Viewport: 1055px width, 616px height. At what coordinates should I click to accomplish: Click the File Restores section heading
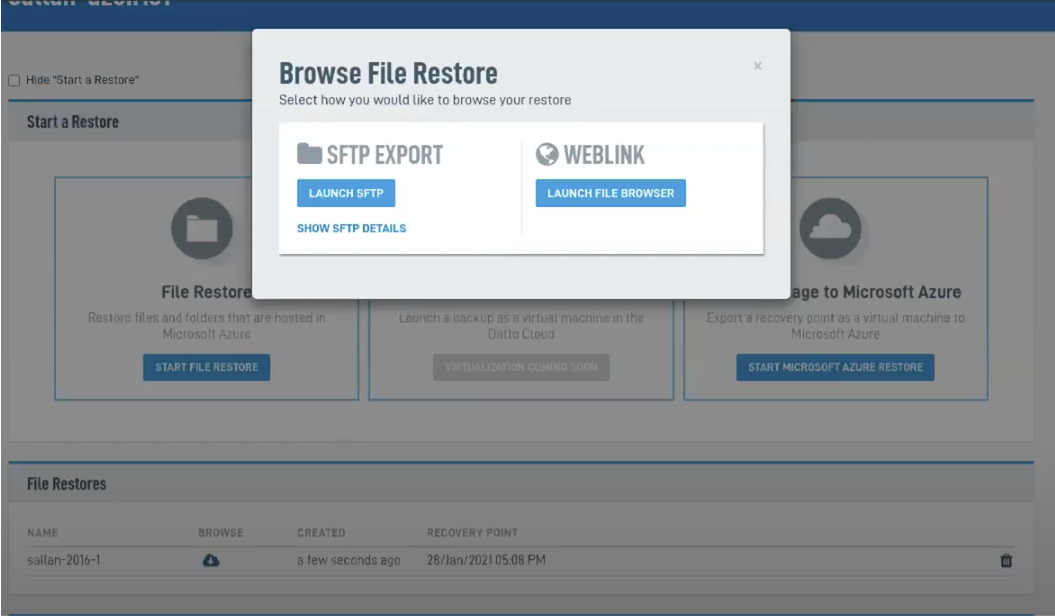[x=66, y=484]
